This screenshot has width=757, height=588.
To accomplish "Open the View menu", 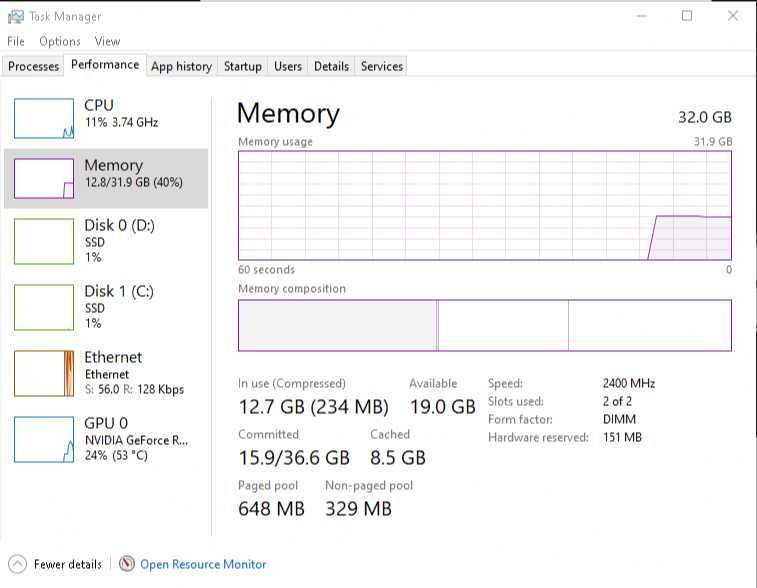I will click(x=107, y=41).
